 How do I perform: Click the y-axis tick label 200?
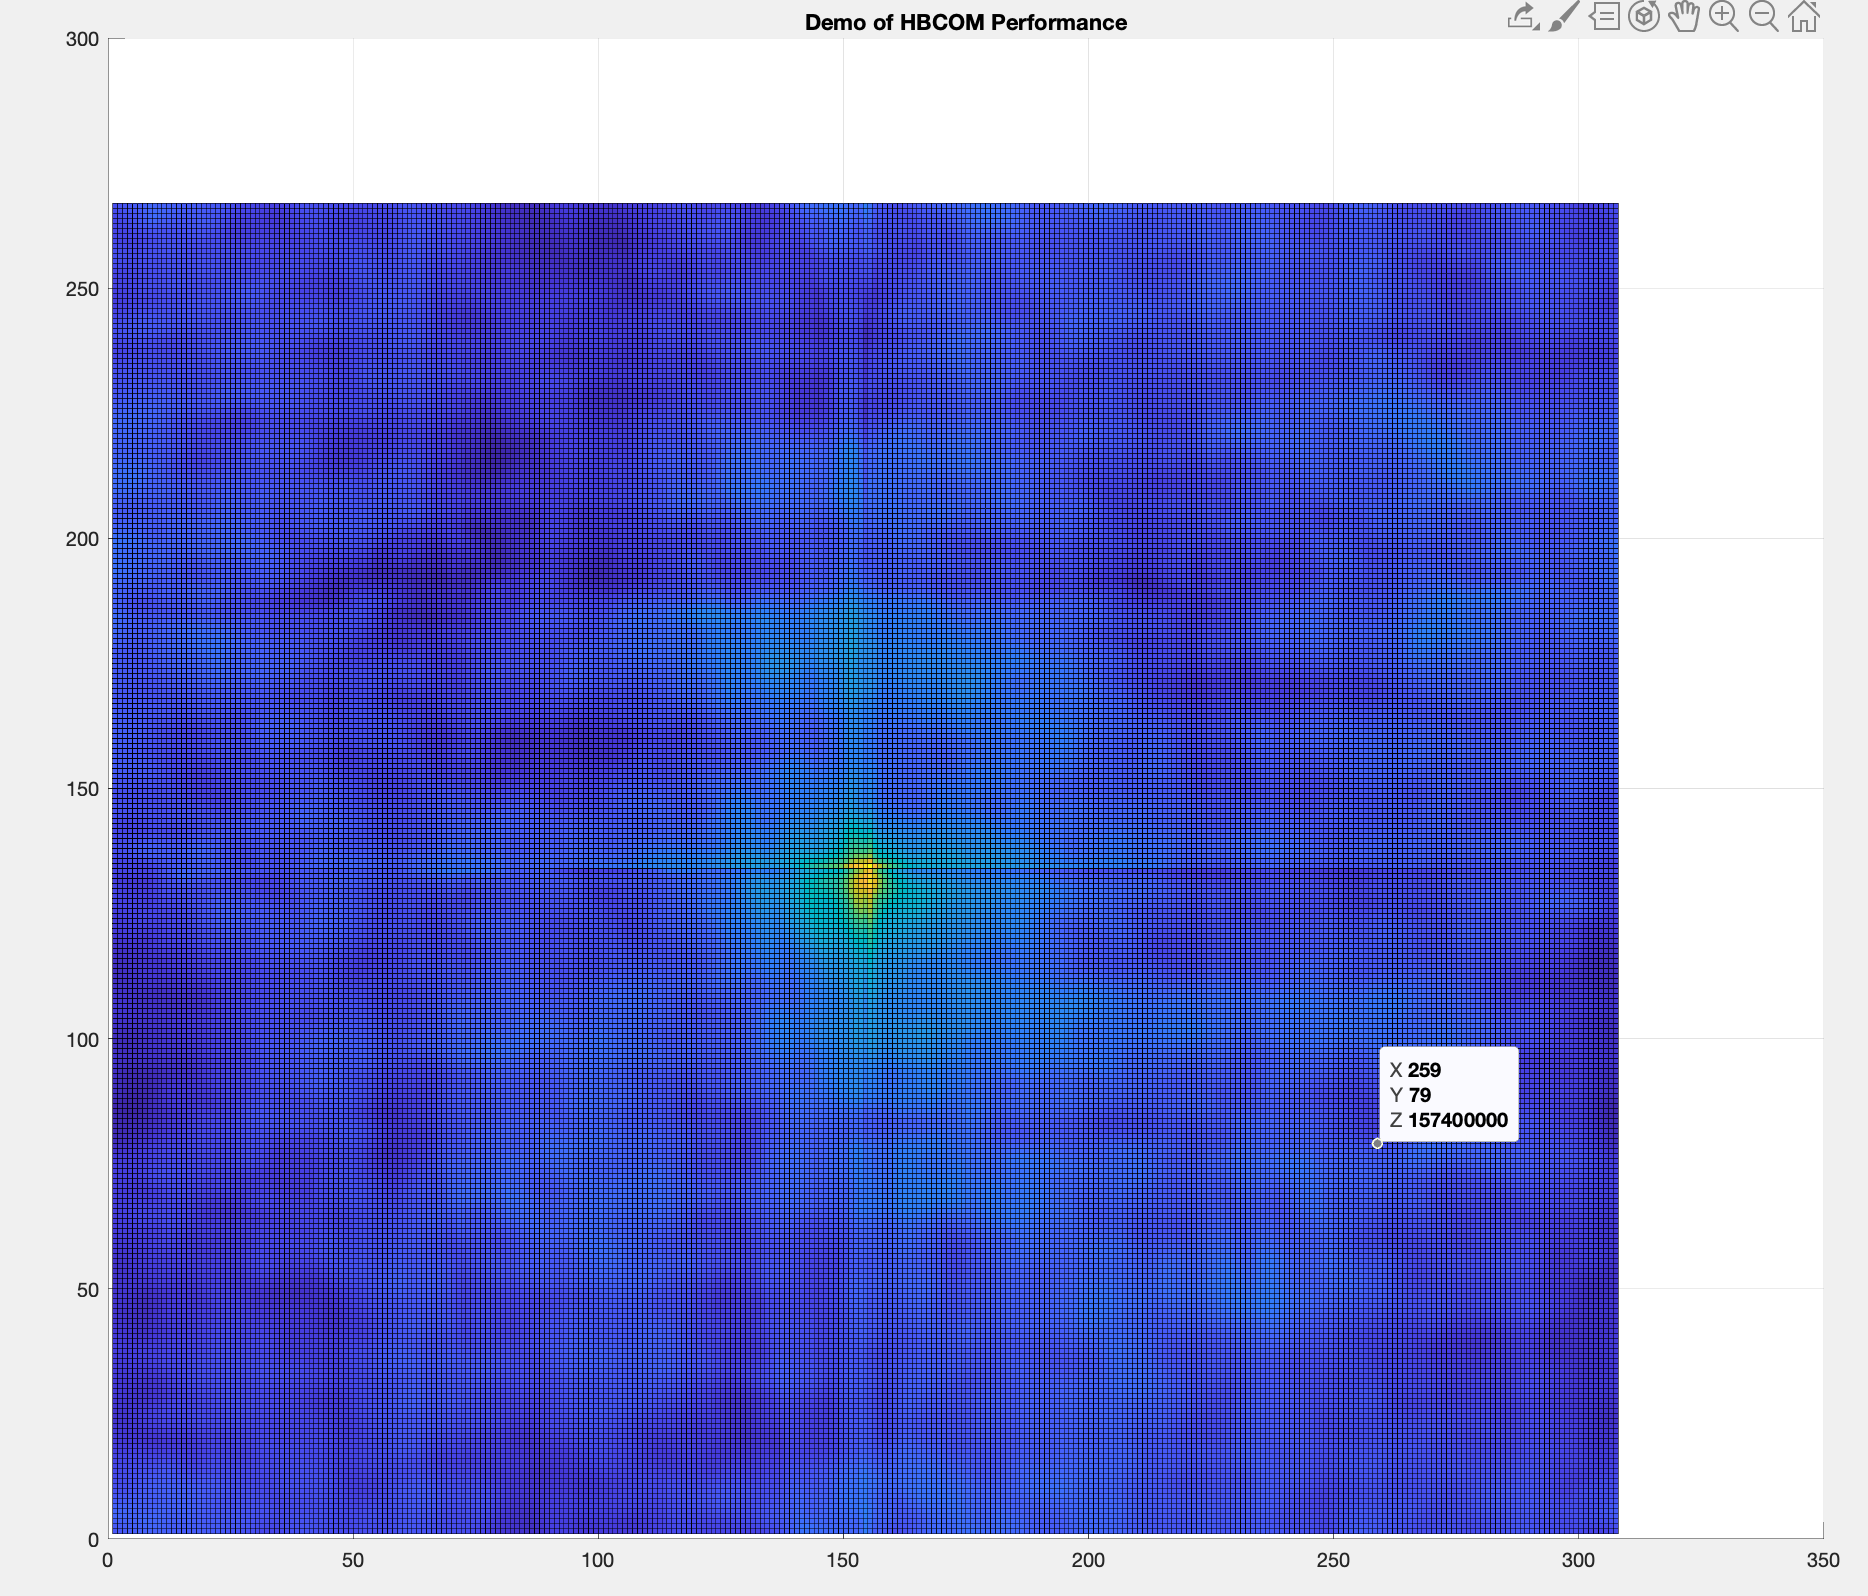82,539
